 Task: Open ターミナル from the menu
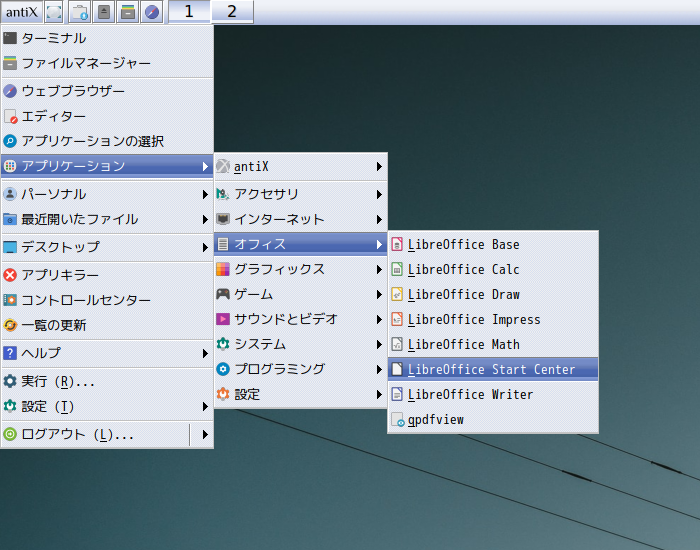click(107, 38)
